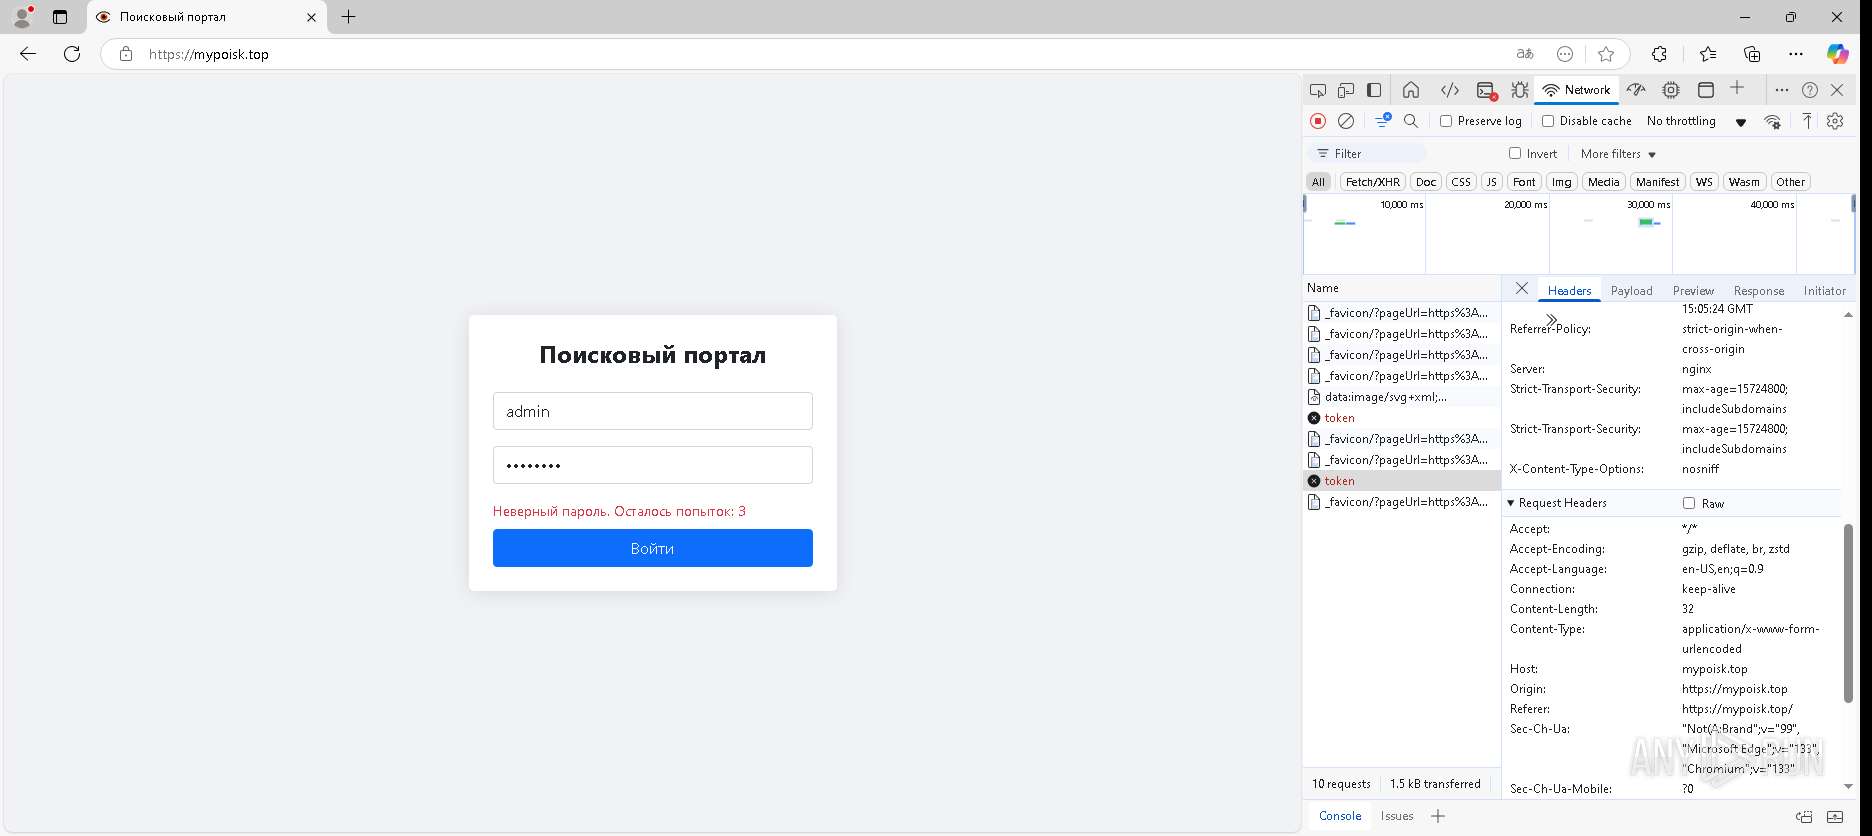Viewport: 1872px width, 836px height.
Task: Select the Manifest filter button
Action: click(x=1657, y=182)
